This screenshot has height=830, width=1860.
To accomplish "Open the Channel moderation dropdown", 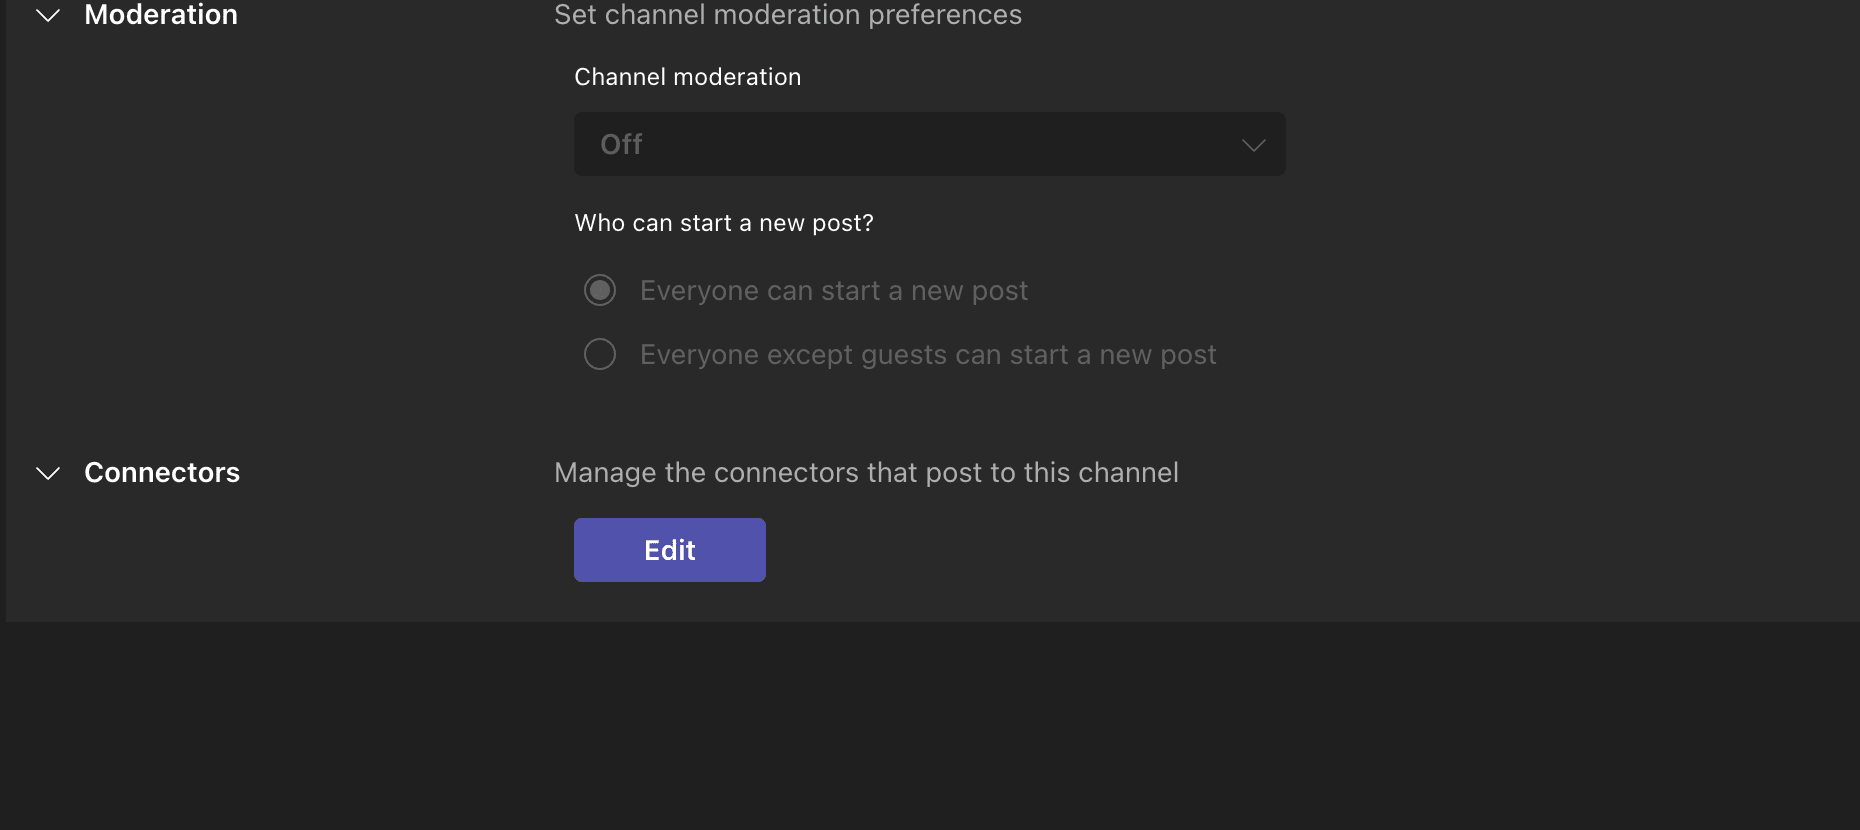I will (x=928, y=144).
